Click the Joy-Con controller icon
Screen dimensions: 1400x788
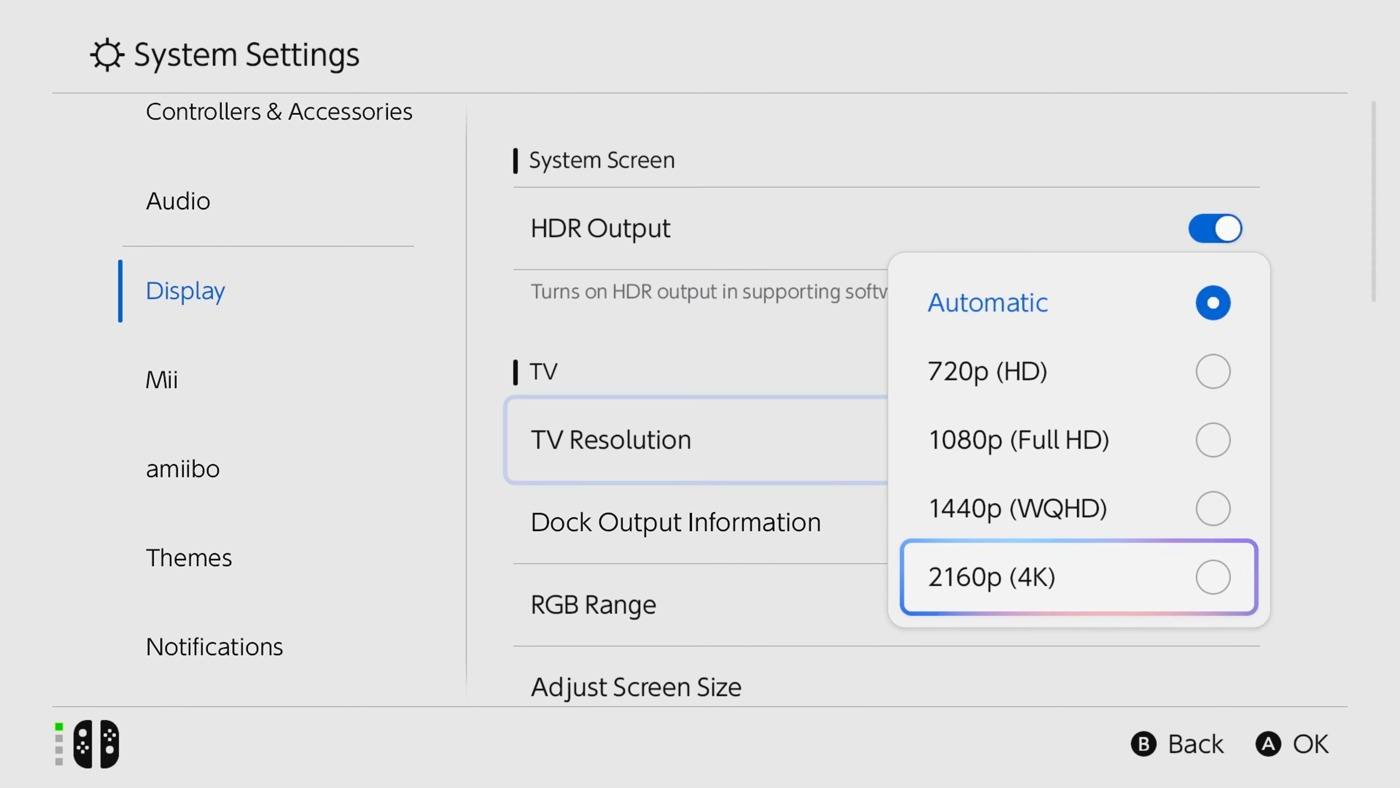(96, 744)
